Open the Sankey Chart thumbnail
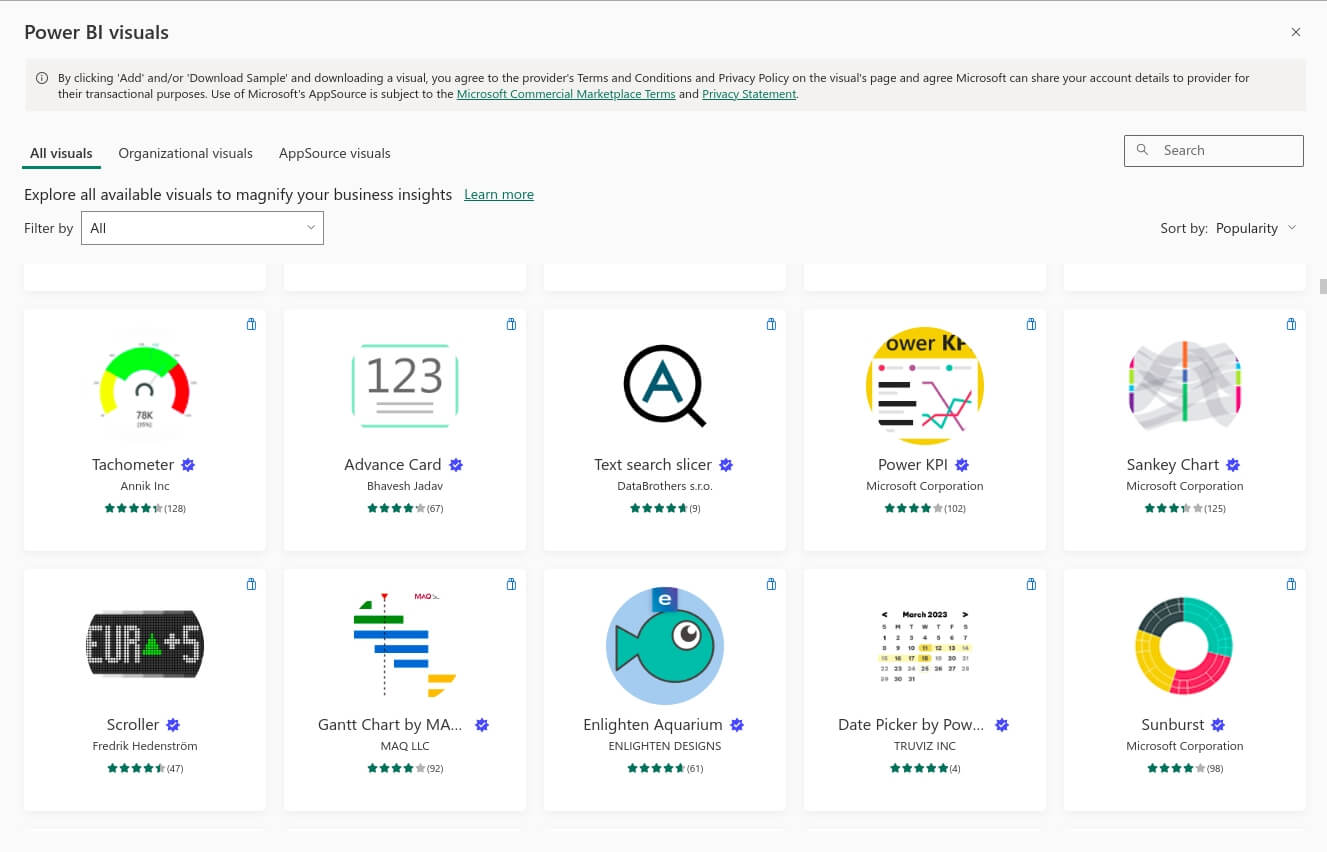The image size is (1327, 852). coord(1185,386)
